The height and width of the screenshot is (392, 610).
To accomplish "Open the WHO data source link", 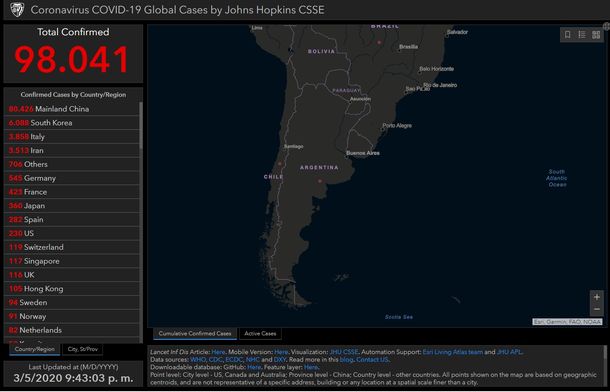I will (198, 360).
